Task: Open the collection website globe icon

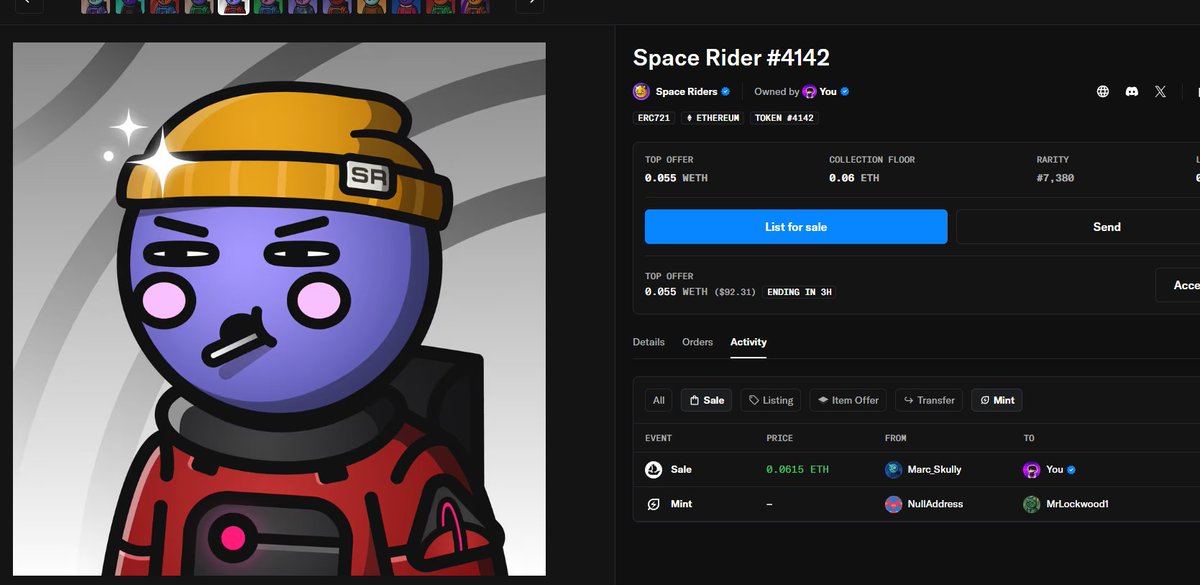Action: pyautogui.click(x=1103, y=91)
